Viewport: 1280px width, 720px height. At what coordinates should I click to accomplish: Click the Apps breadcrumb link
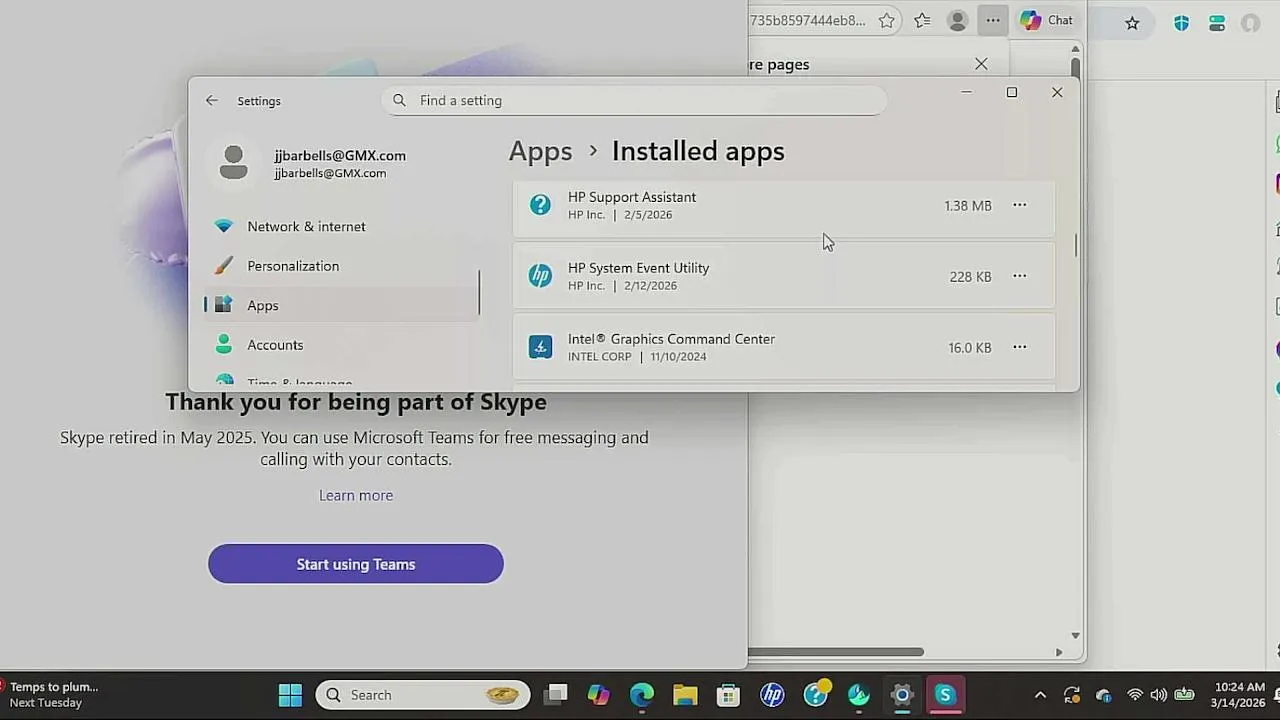pyautogui.click(x=540, y=151)
